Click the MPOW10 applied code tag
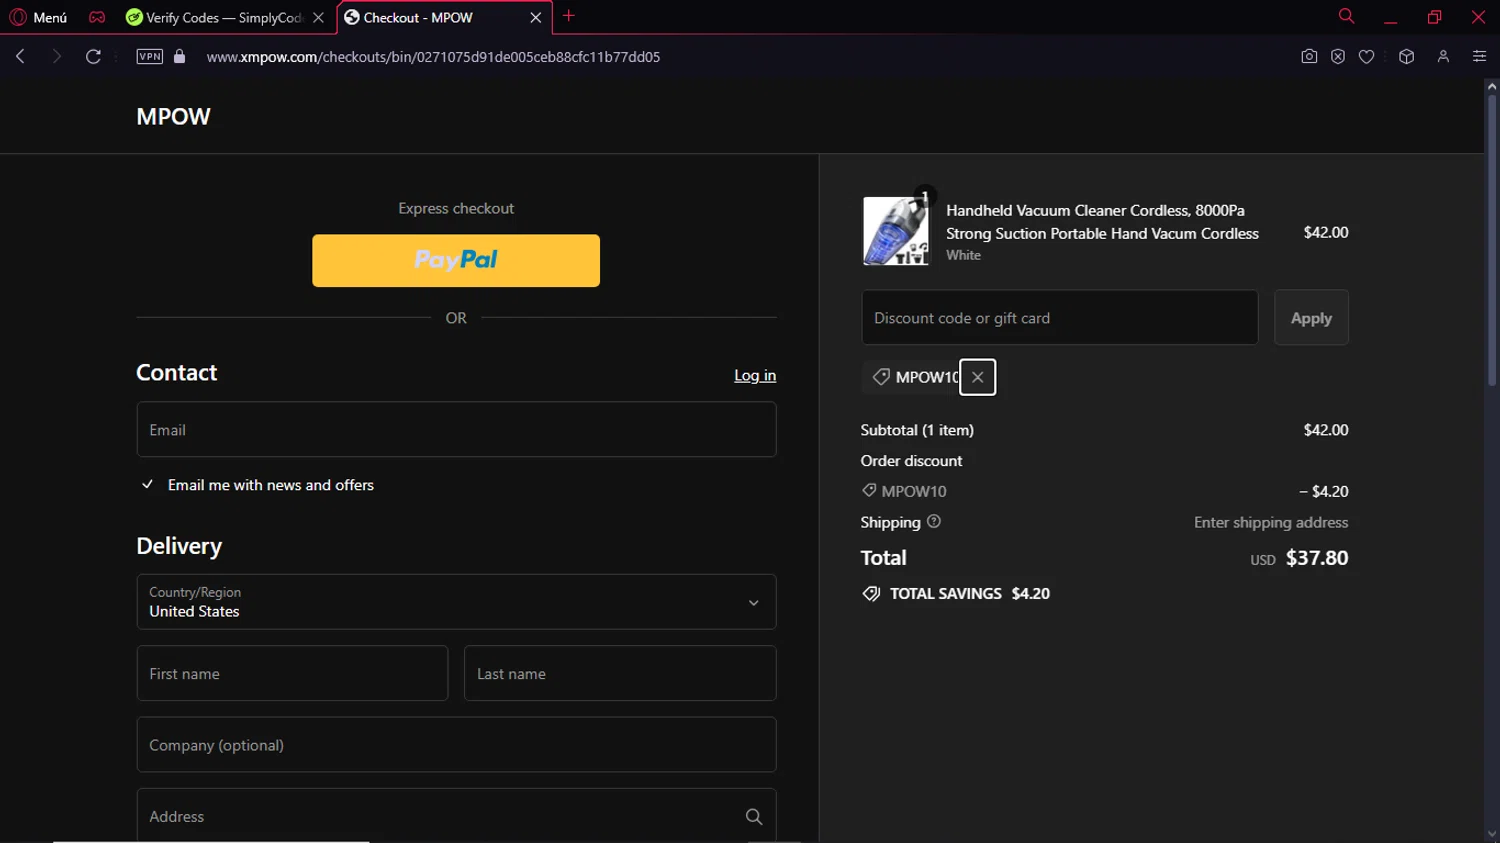1500x843 pixels. click(x=914, y=377)
